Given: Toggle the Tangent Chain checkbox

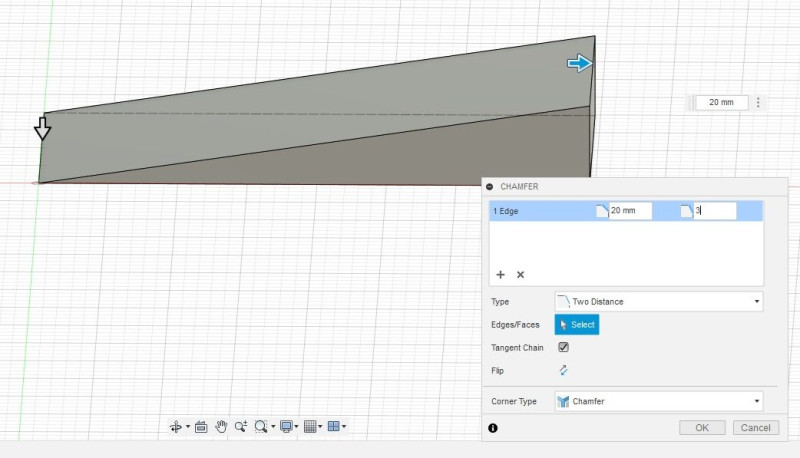Looking at the screenshot, I should tap(563, 347).
